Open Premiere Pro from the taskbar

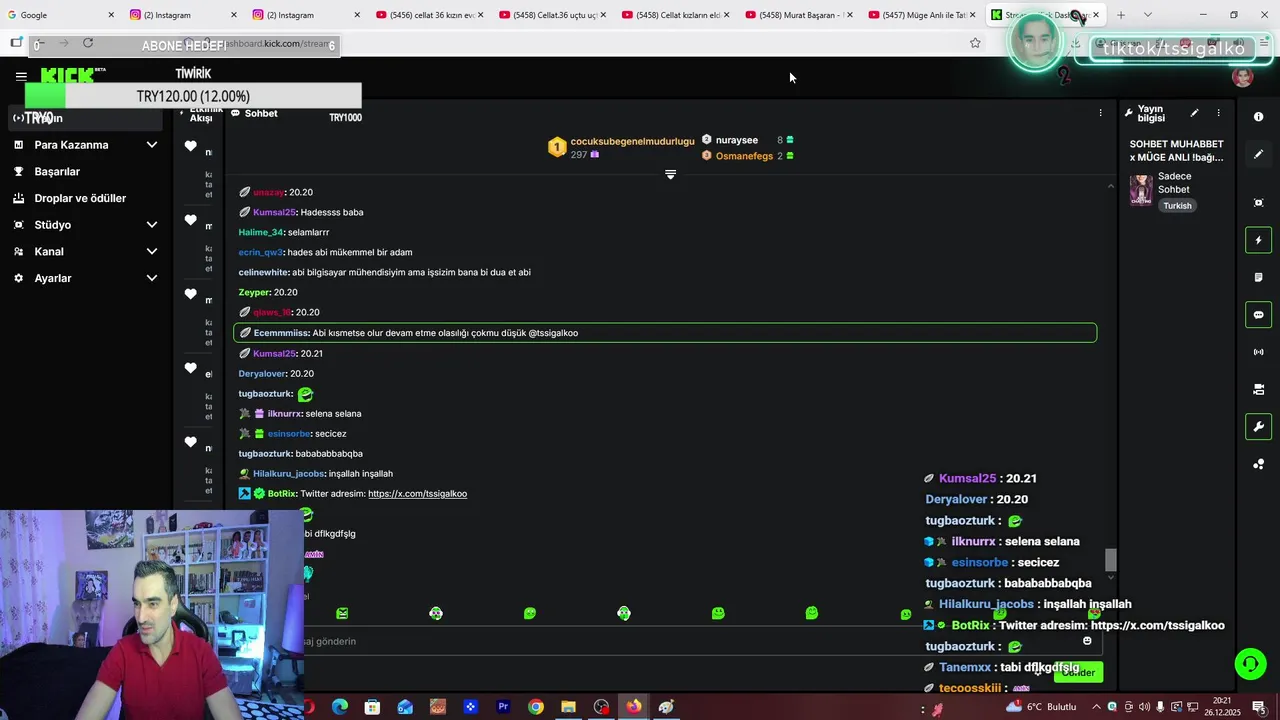coord(503,707)
